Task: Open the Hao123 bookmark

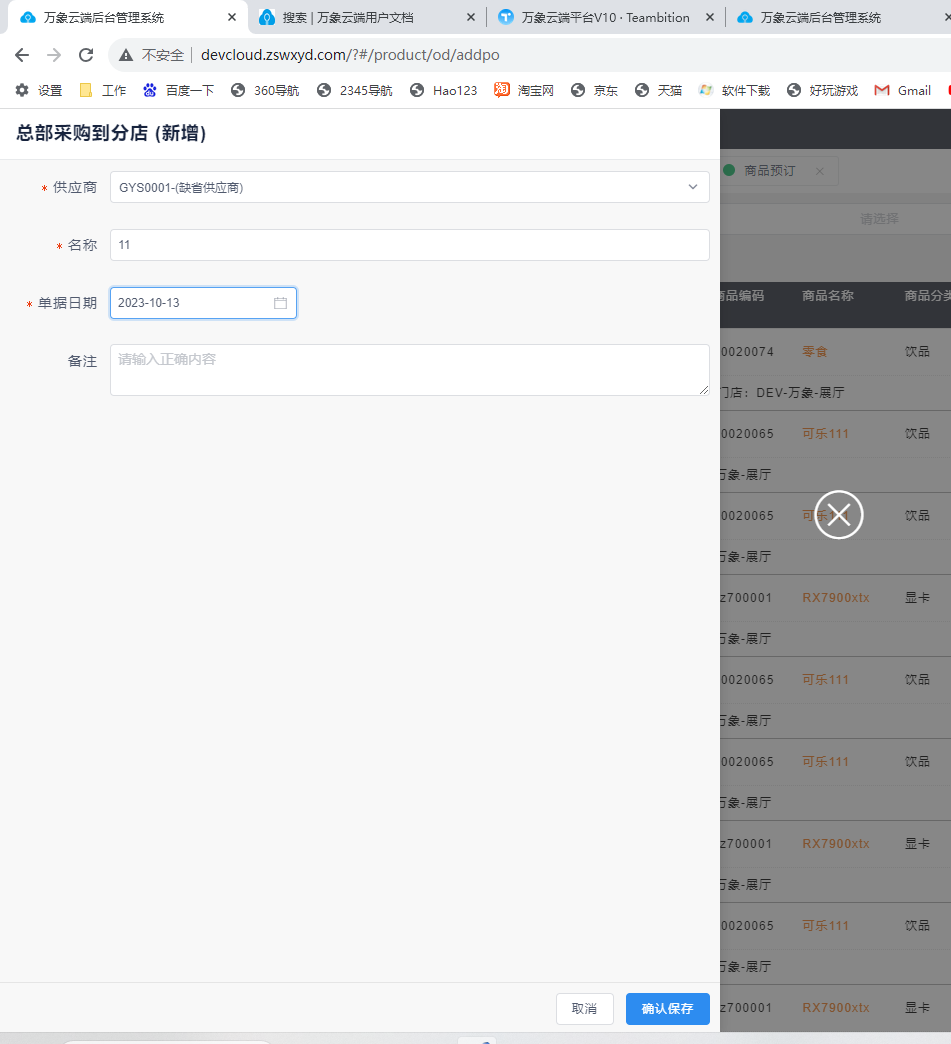Action: click(x=444, y=91)
